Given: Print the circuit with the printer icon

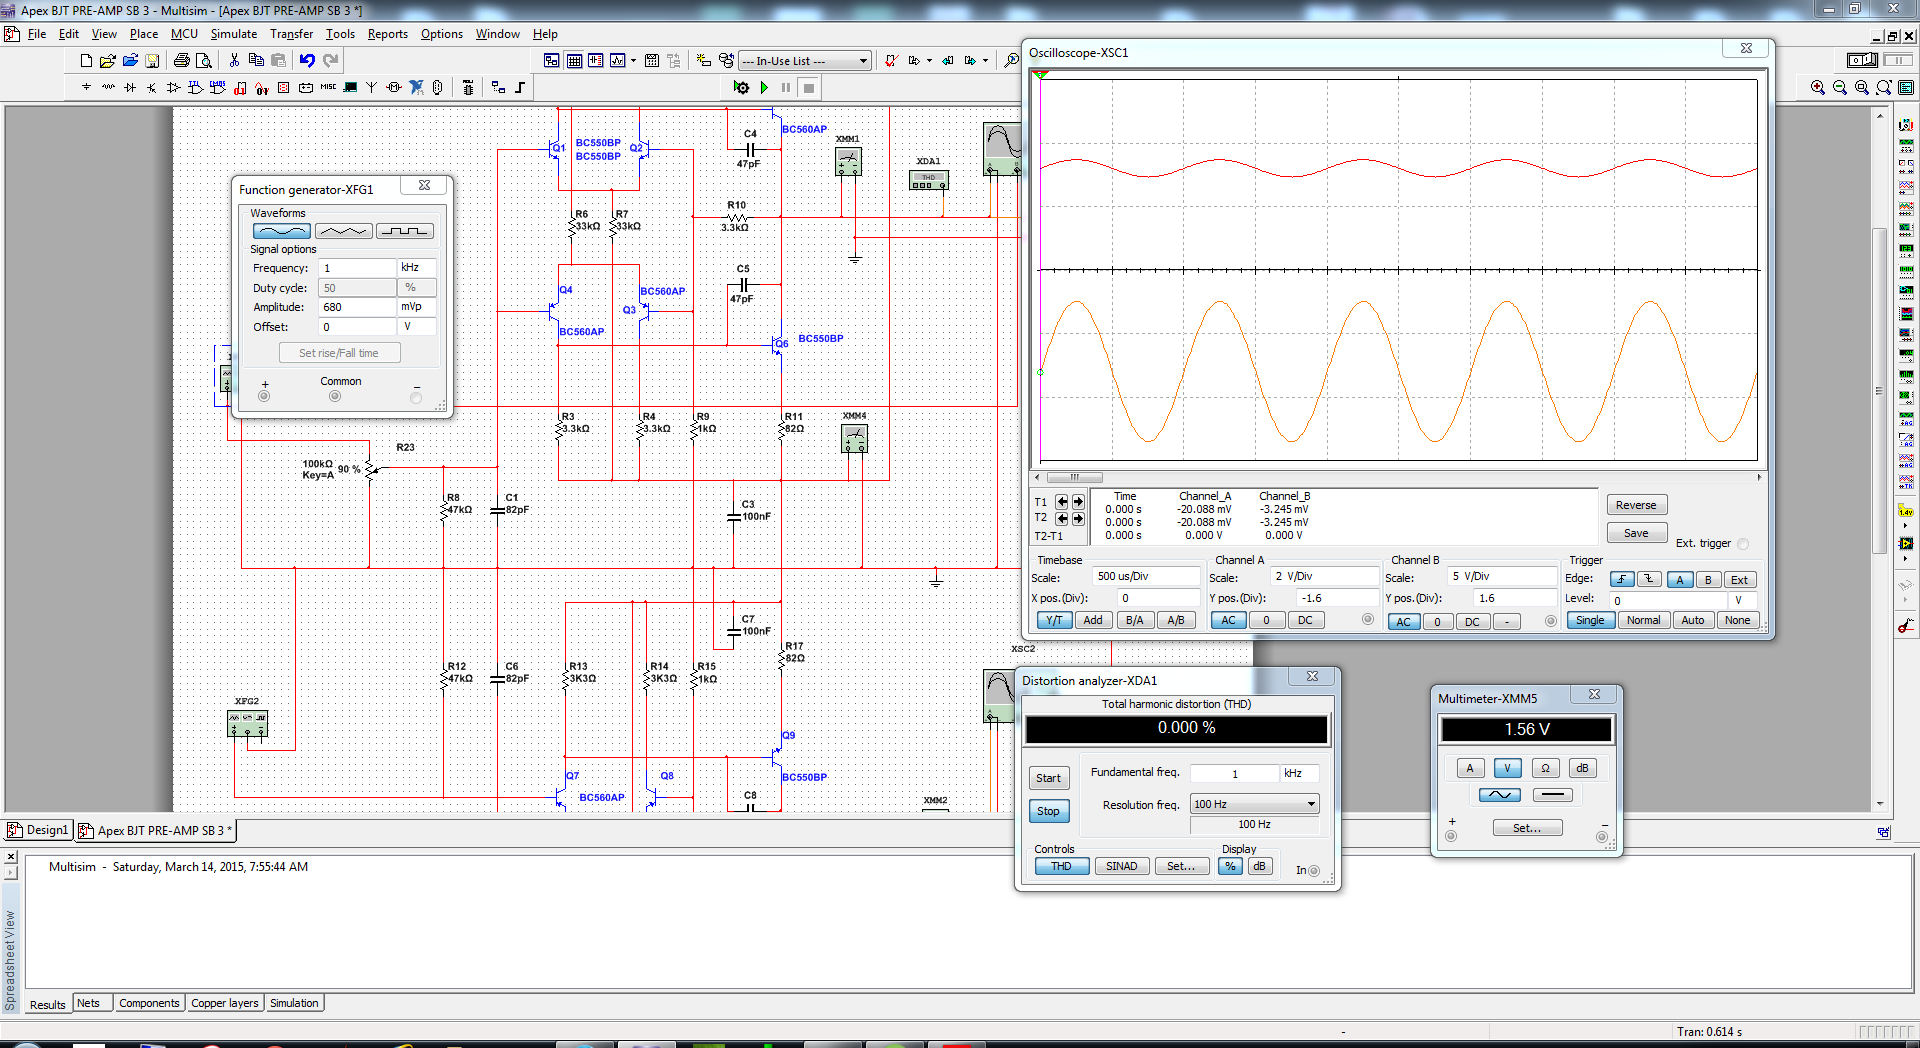Looking at the screenshot, I should point(181,61).
